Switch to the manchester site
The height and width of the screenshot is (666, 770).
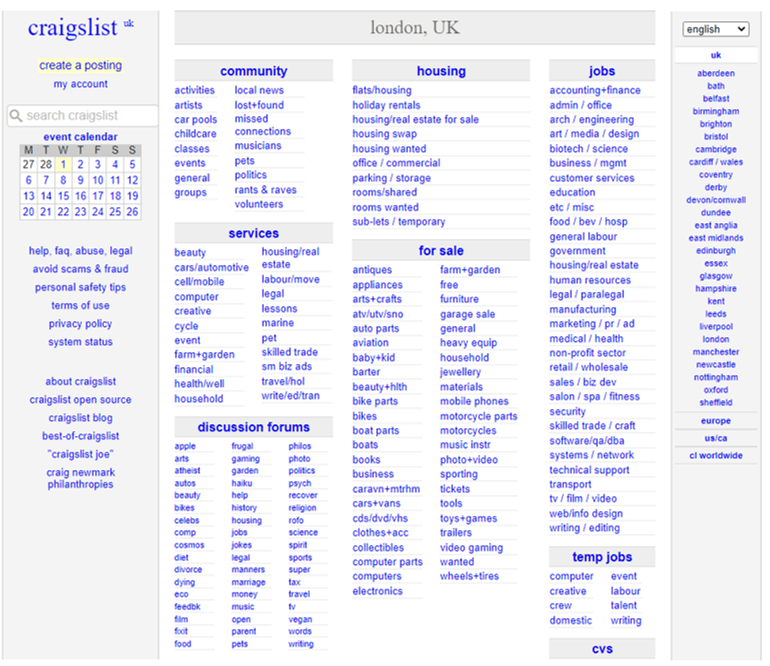click(x=715, y=352)
